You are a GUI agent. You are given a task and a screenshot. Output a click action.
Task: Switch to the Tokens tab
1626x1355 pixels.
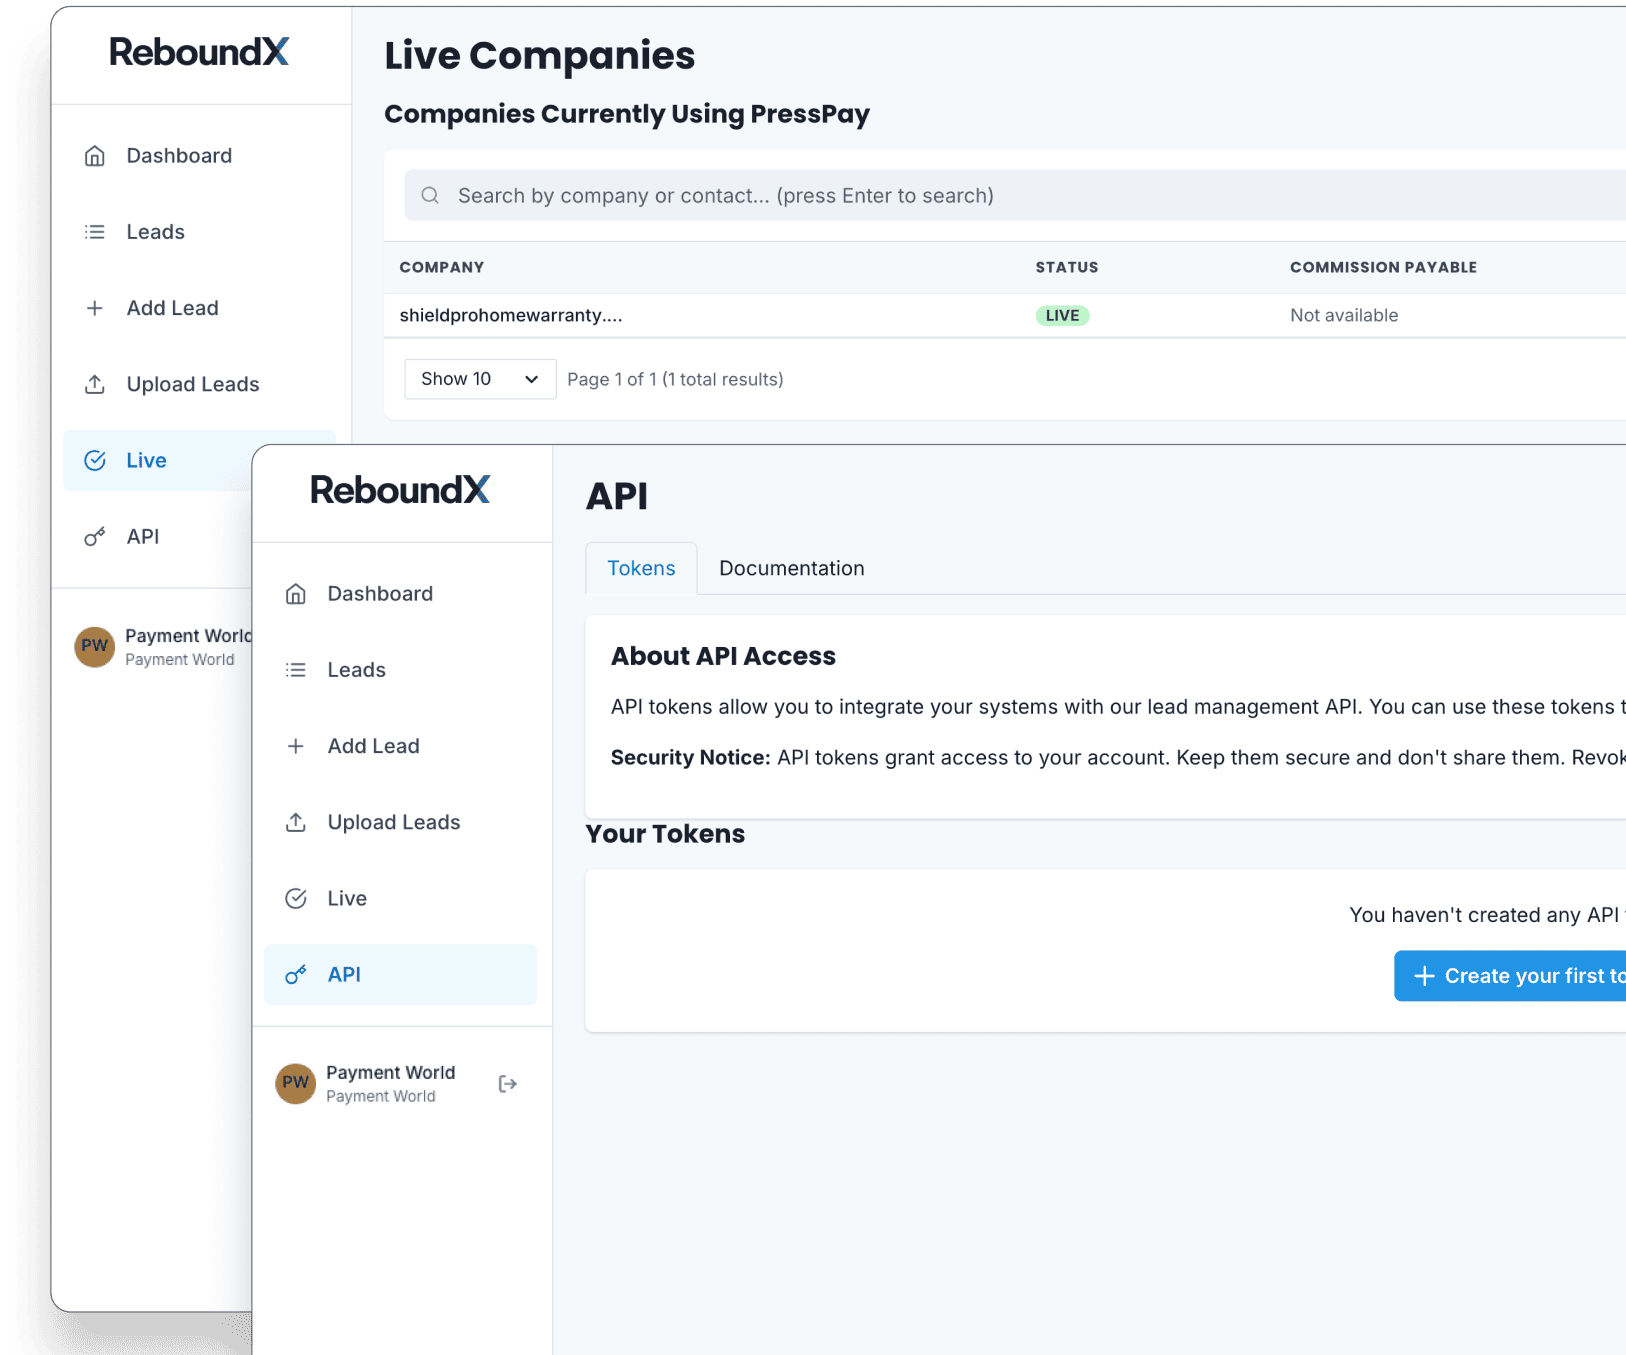tap(641, 568)
